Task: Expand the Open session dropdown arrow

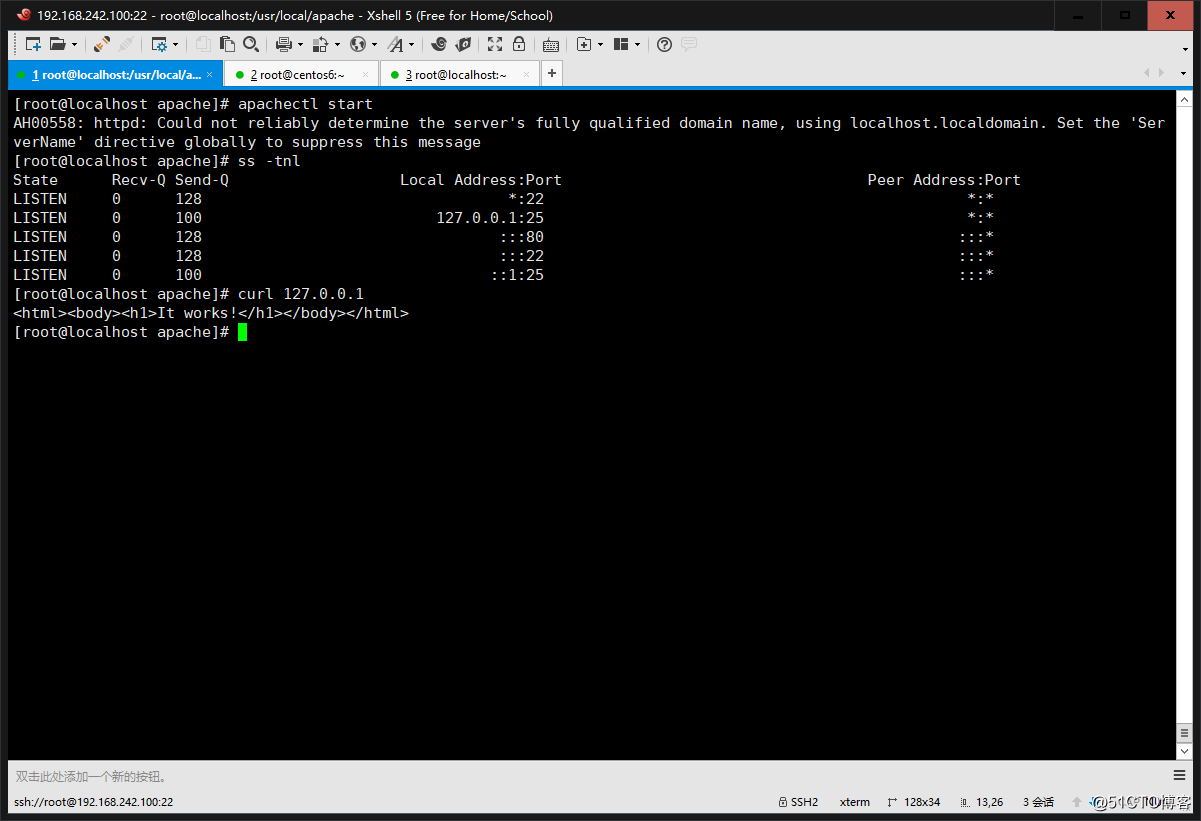Action: pyautogui.click(x=74, y=44)
